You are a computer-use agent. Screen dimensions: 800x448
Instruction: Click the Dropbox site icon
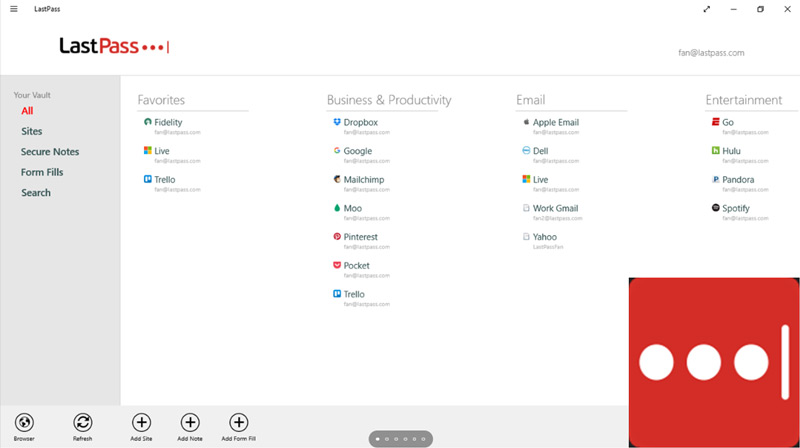coord(337,122)
